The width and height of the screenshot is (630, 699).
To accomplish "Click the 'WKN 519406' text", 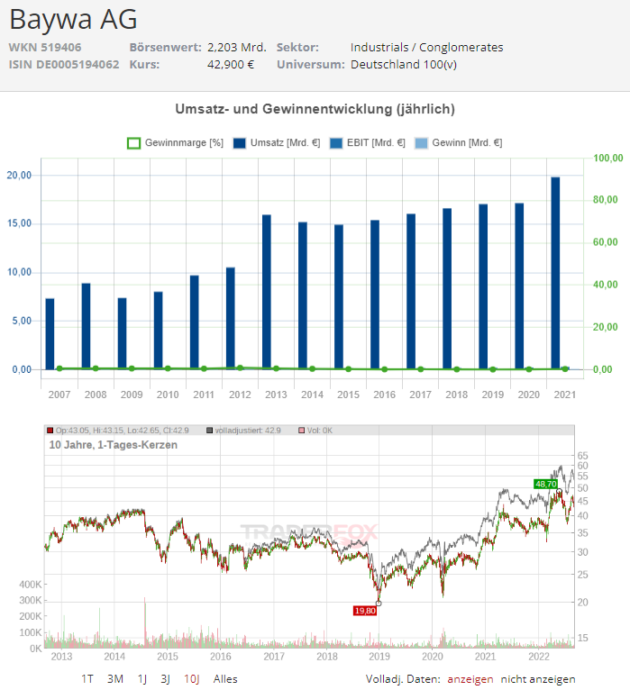I will [x=45, y=47].
